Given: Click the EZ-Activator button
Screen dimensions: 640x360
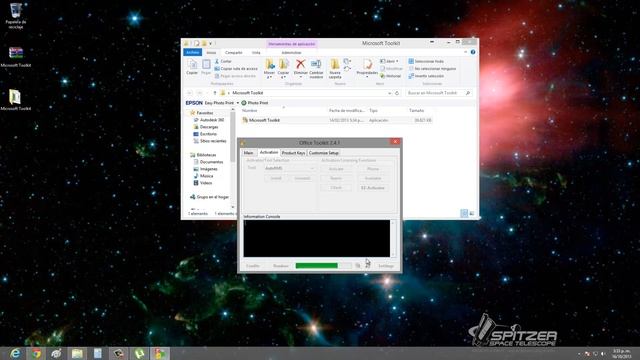Looking at the screenshot, I should 373,188.
